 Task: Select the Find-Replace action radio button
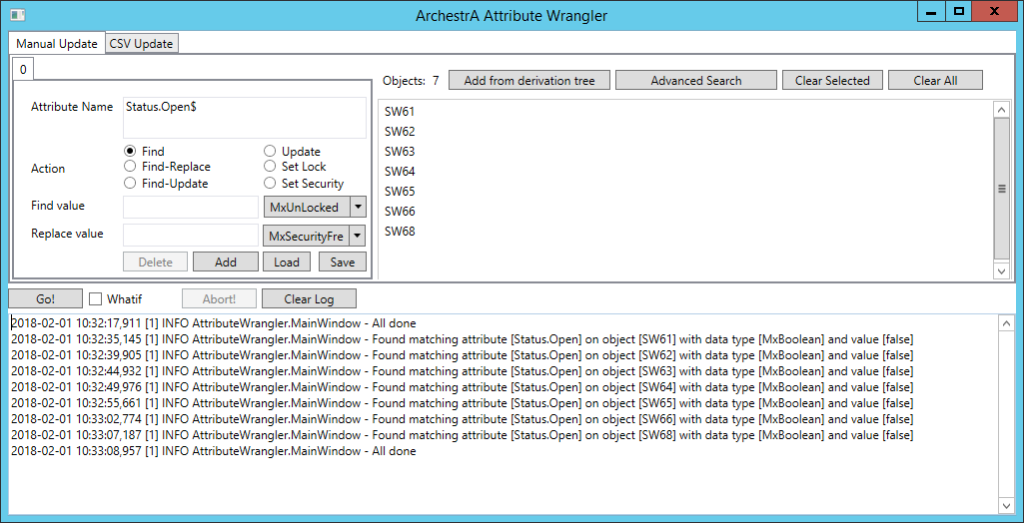tap(129, 166)
